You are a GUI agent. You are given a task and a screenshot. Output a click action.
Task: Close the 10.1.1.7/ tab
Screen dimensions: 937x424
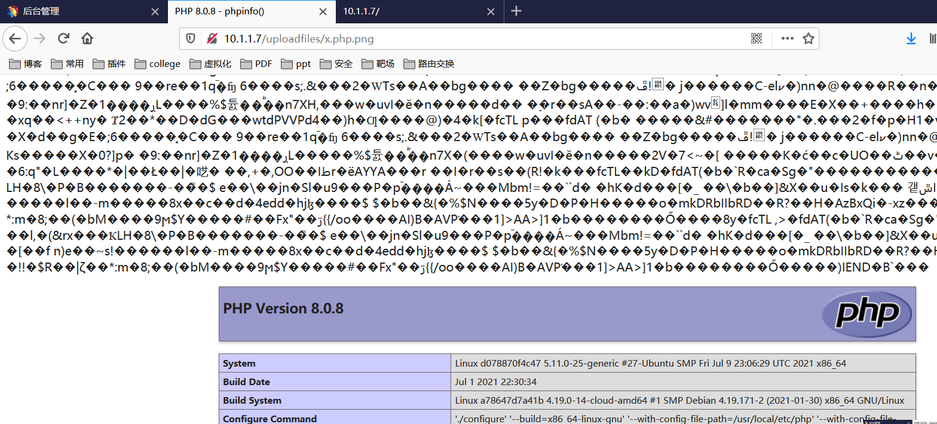pos(491,11)
